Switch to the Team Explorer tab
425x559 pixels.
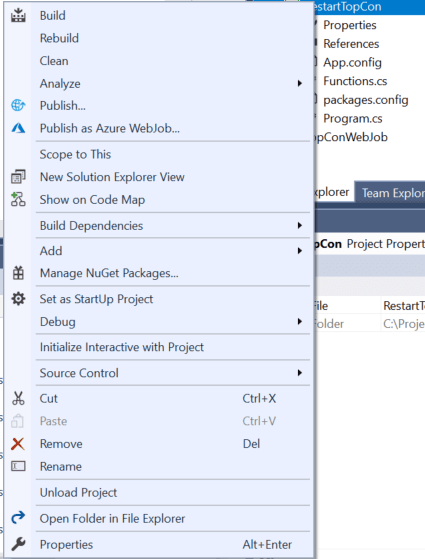click(x=391, y=193)
